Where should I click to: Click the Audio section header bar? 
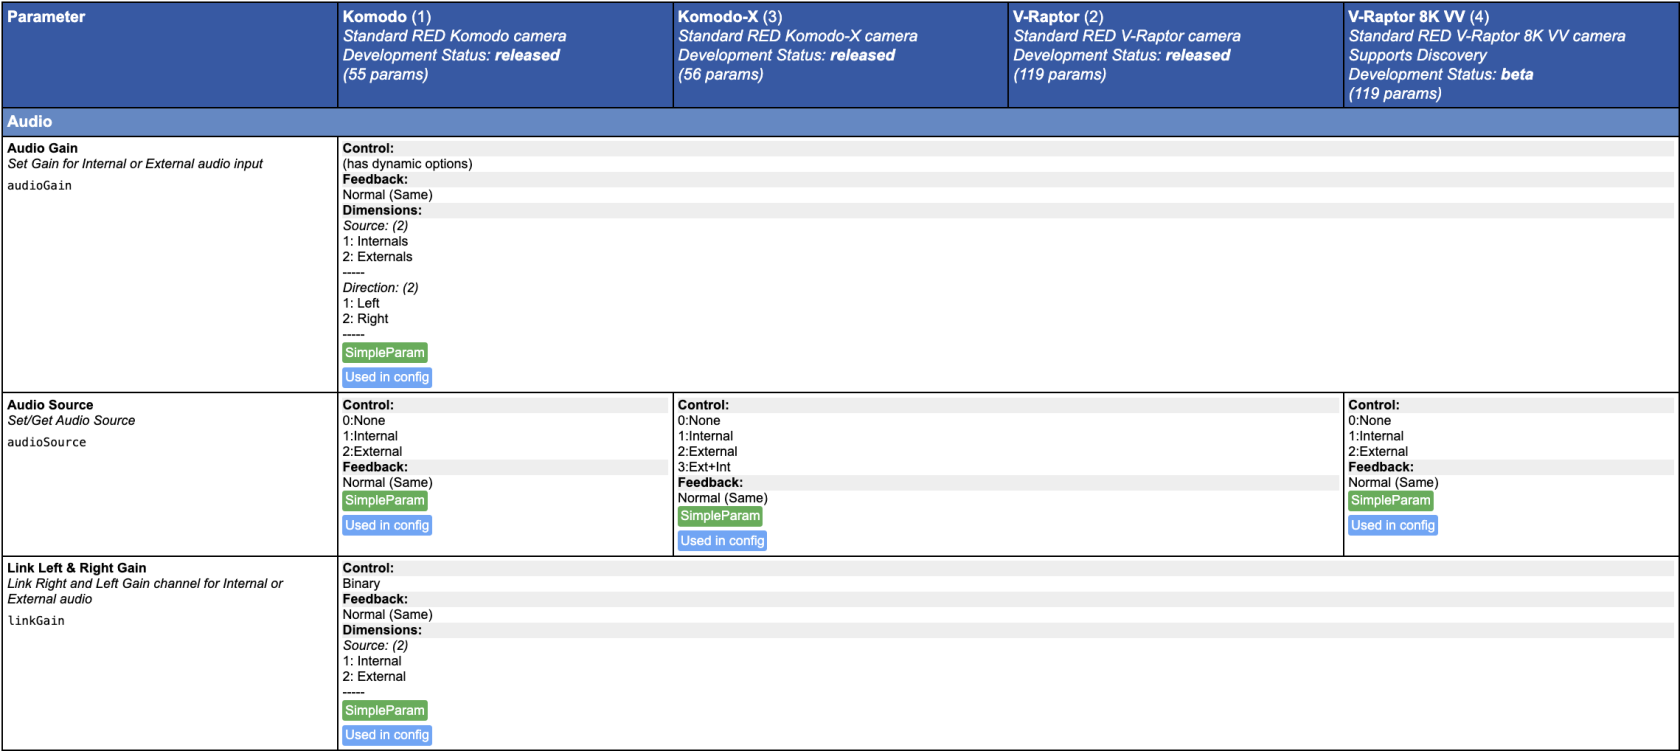(840, 122)
